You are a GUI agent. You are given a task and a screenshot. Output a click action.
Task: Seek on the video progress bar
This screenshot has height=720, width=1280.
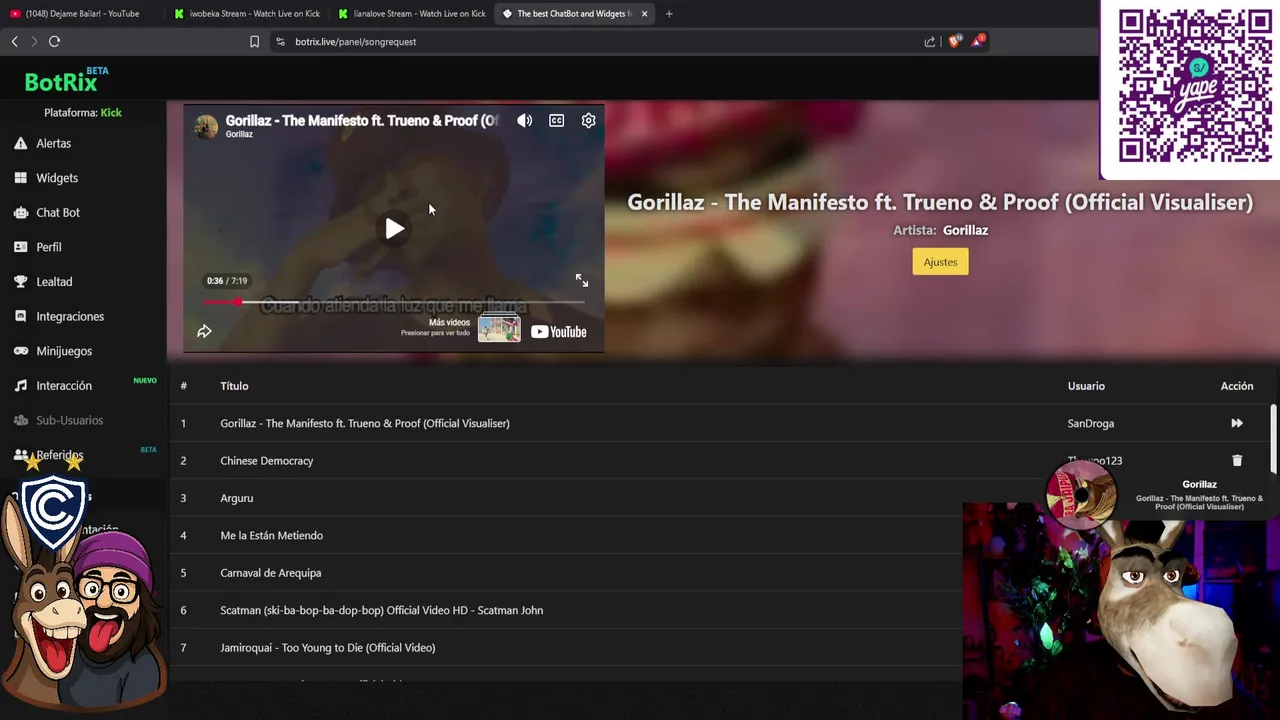click(x=394, y=302)
